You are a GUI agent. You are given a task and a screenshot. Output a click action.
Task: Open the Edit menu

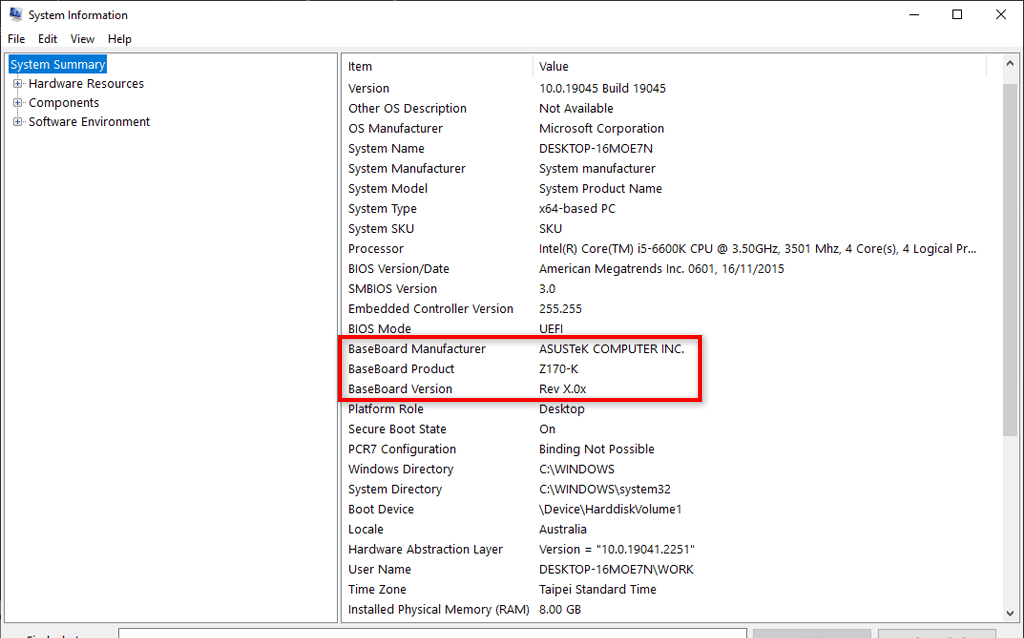[x=48, y=39]
